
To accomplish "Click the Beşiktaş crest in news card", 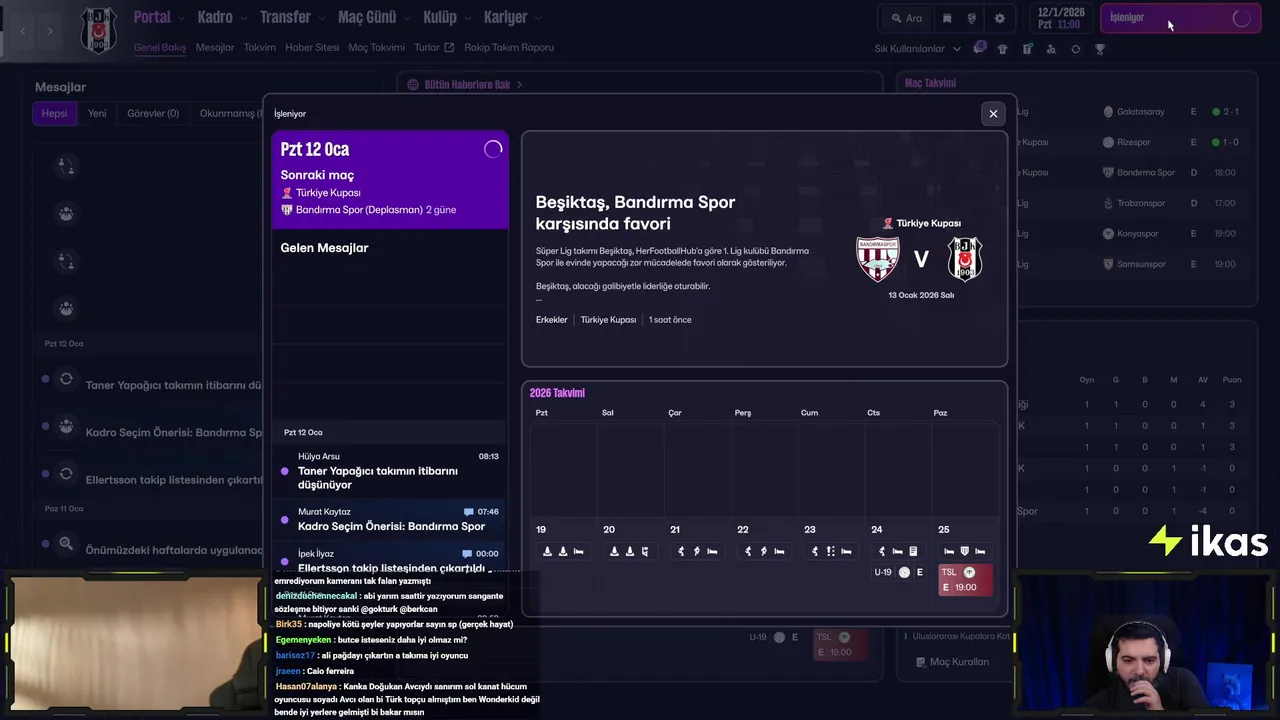I will [966, 259].
